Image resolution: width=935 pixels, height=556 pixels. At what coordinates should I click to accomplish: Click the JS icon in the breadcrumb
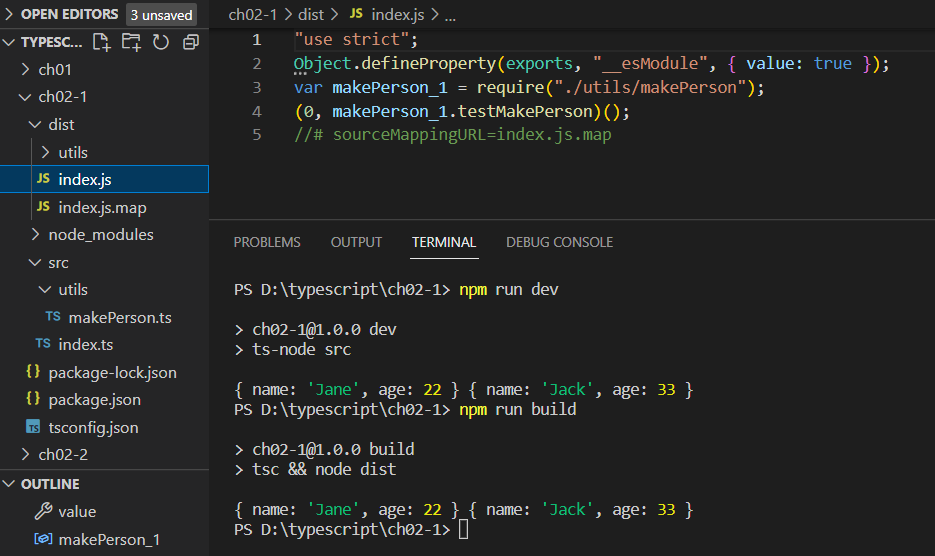[x=356, y=13]
